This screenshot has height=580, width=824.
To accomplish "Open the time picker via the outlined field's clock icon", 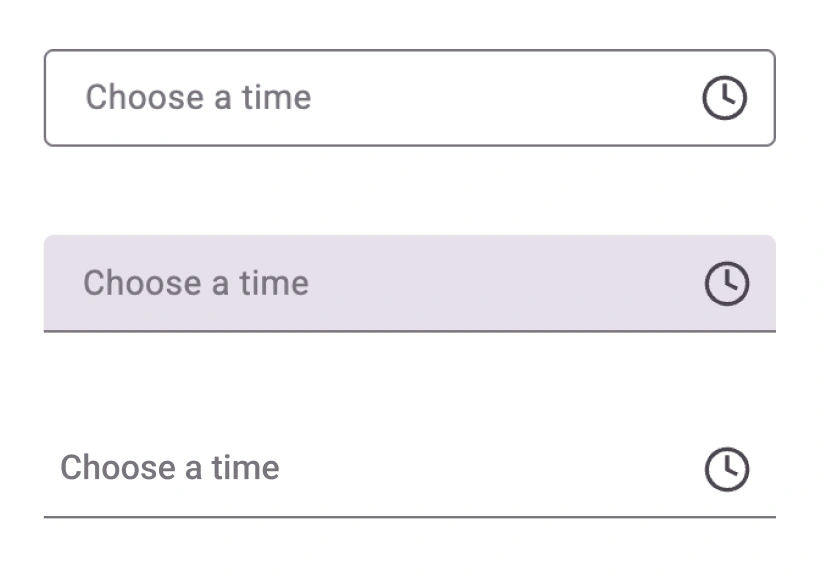I will pyautogui.click(x=726, y=97).
